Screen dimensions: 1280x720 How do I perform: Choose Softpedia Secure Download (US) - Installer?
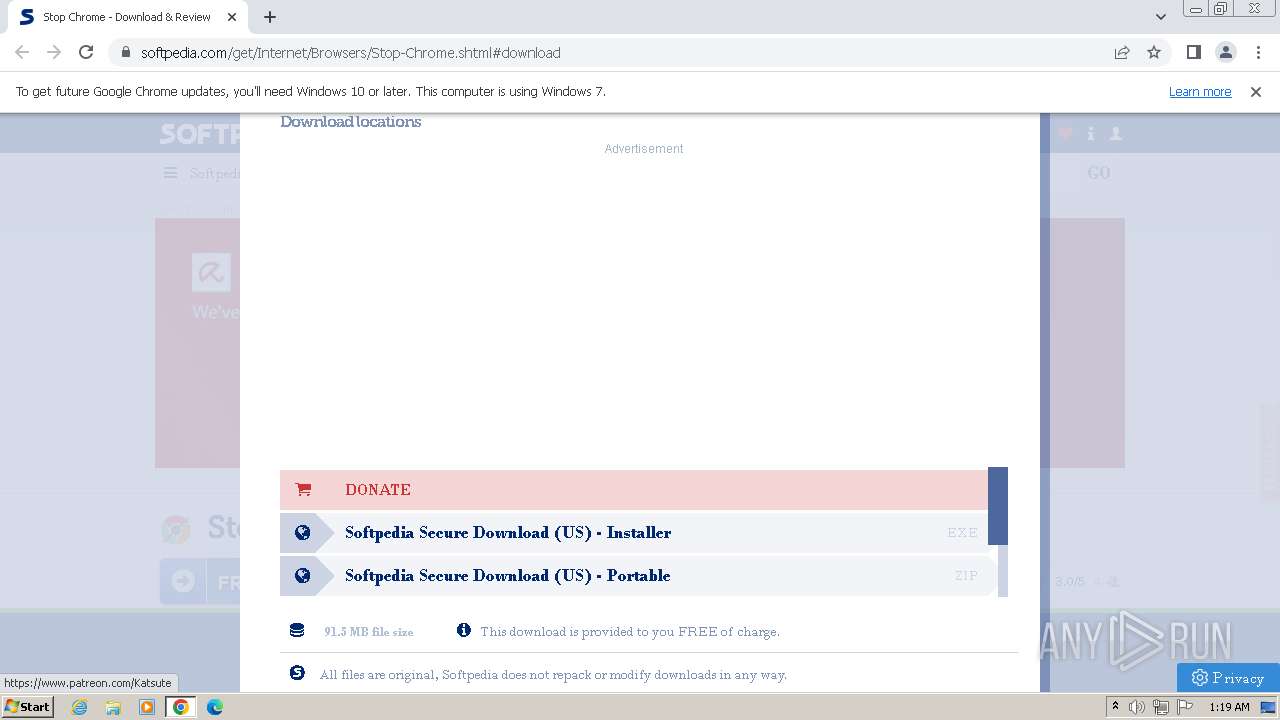pos(634,532)
